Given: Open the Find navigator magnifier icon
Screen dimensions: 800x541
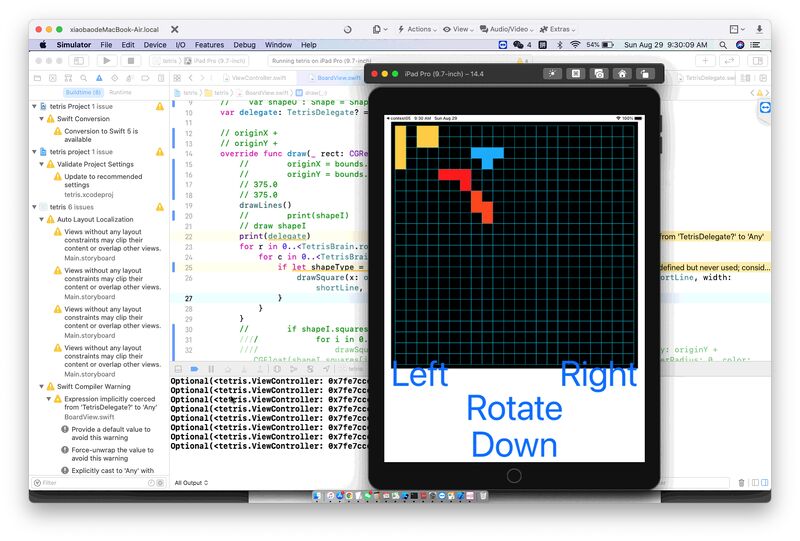Looking at the screenshot, I should pyautogui.click(x=83, y=78).
